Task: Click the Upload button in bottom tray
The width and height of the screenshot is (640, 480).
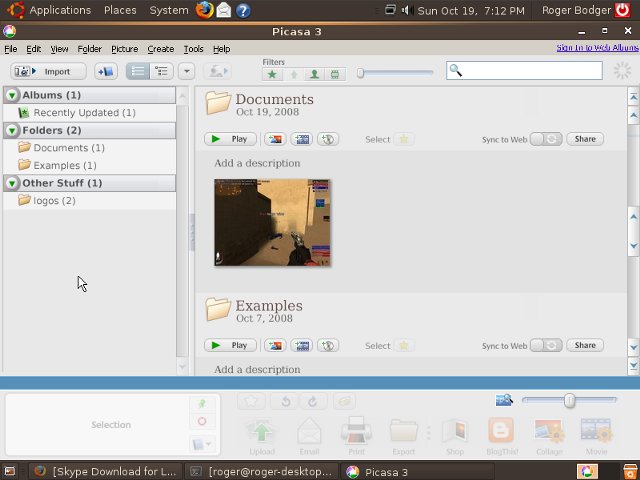Action: [262, 438]
